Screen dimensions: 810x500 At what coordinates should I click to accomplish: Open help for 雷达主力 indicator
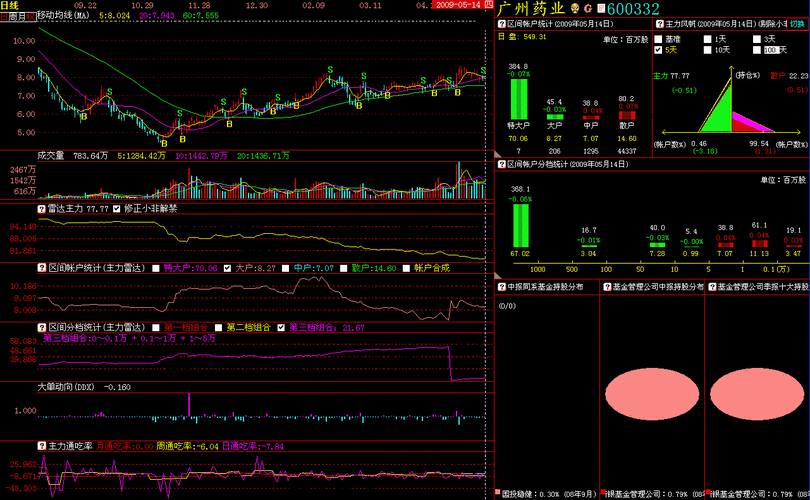[x=41, y=209]
